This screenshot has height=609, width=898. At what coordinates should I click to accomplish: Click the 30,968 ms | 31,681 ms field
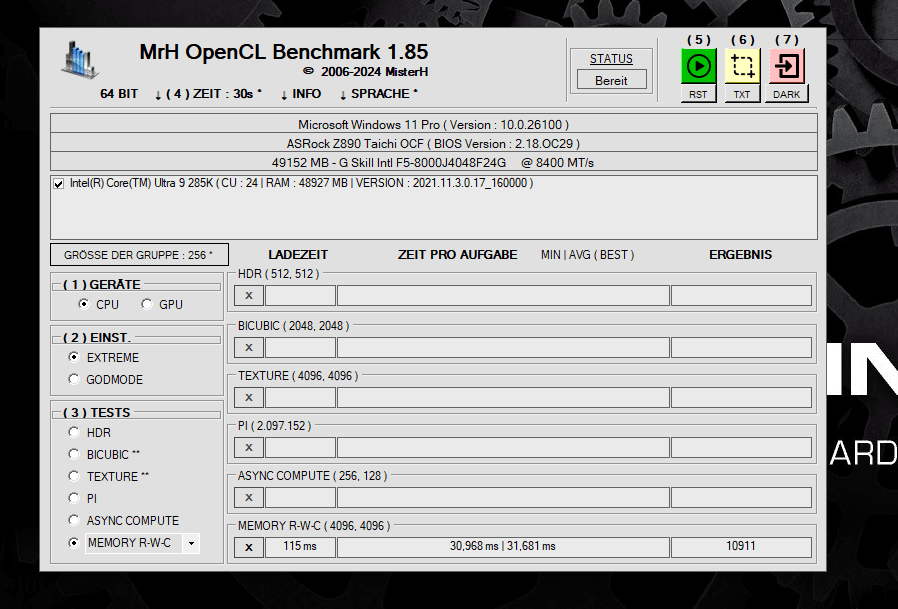click(503, 547)
